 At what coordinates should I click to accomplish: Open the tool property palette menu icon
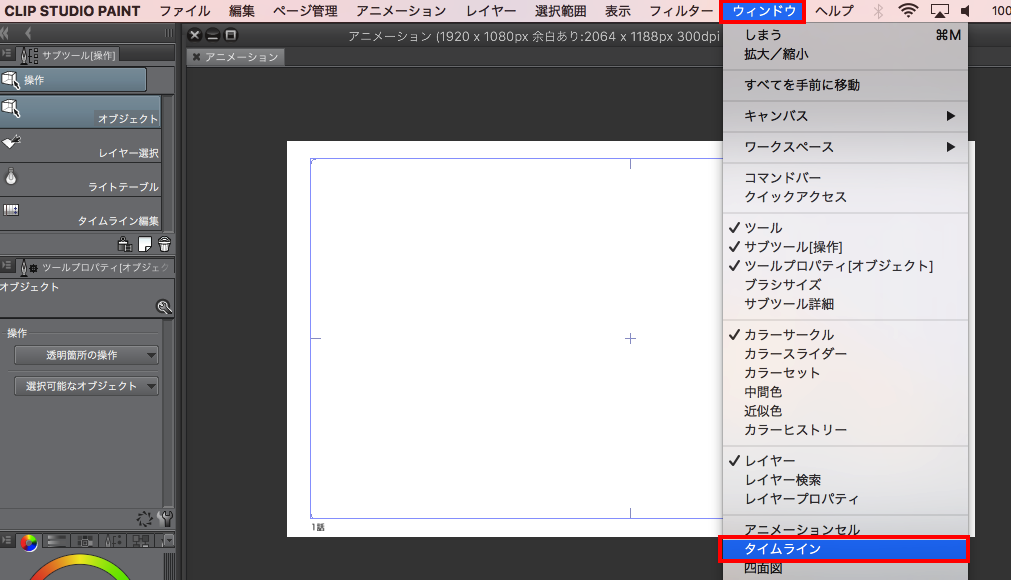6,266
